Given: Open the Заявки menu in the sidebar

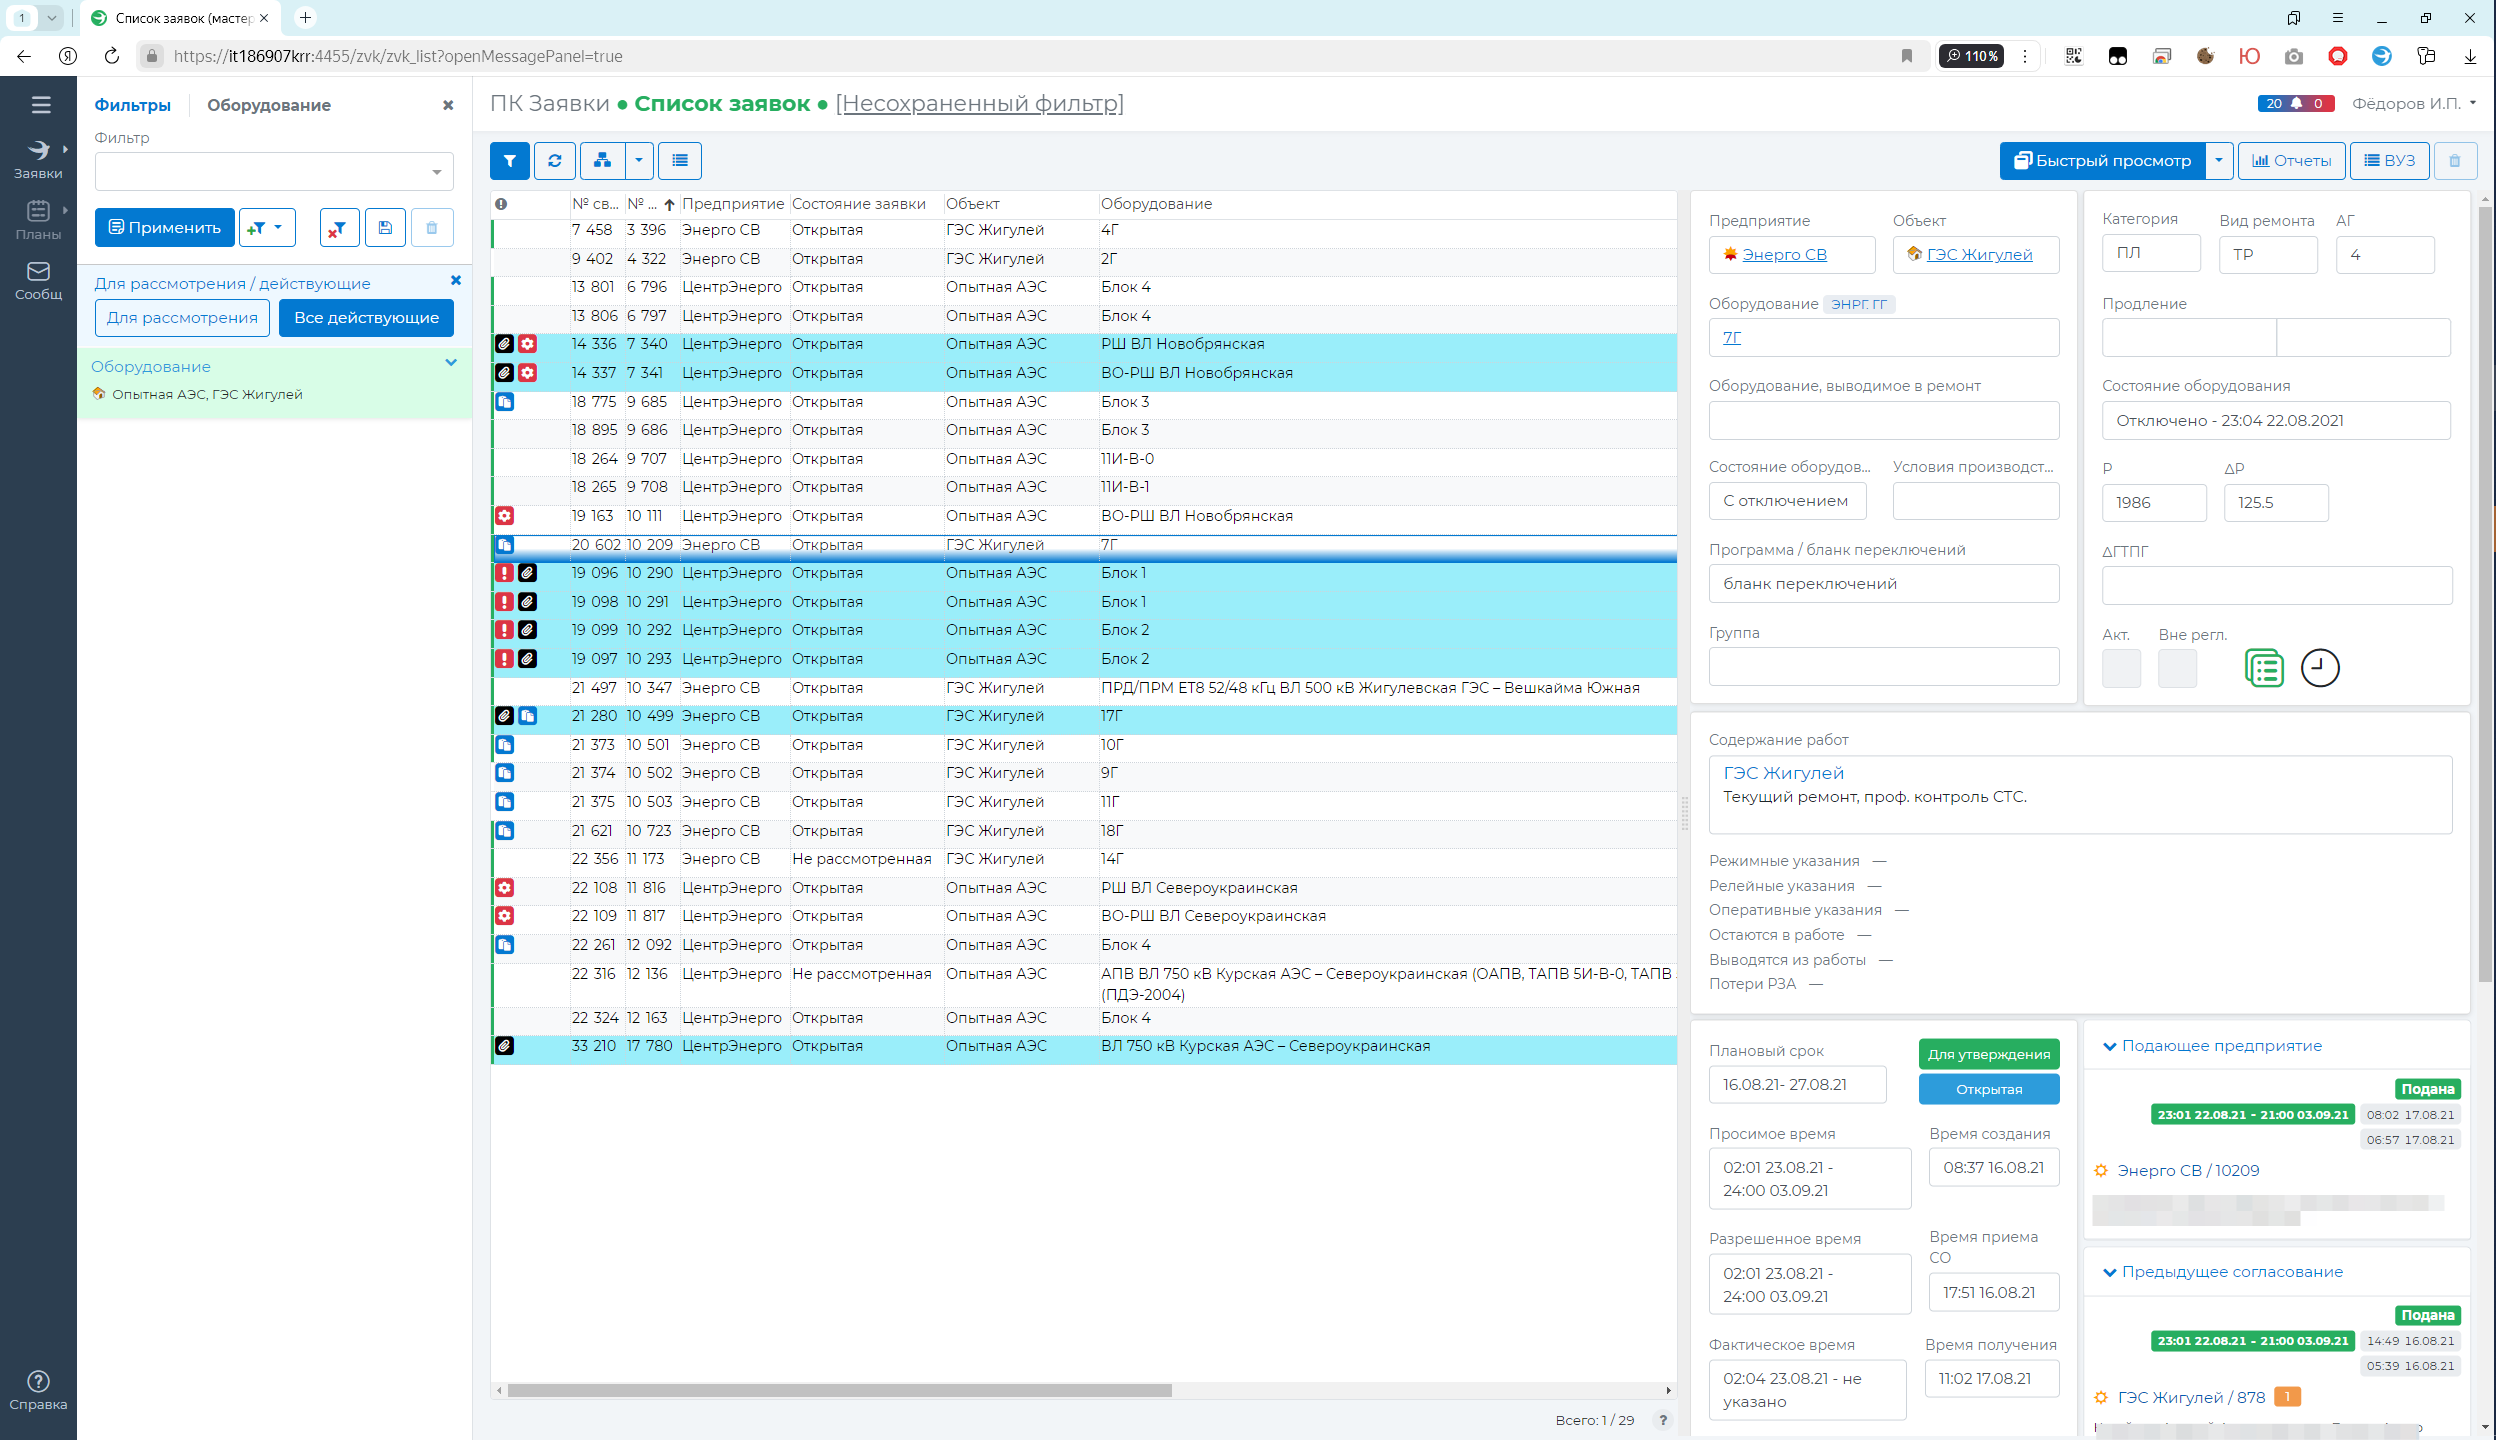Looking at the screenshot, I should tap(38, 158).
